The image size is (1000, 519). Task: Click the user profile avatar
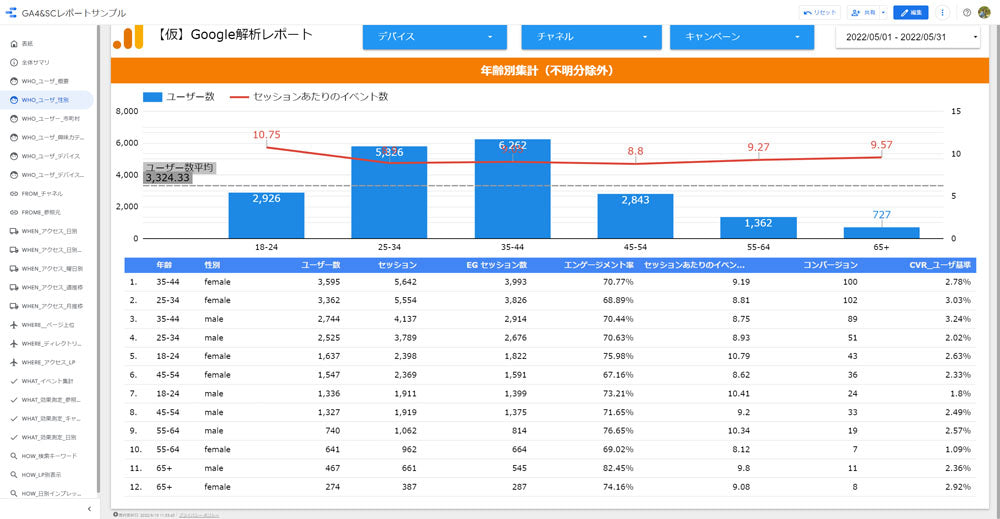(984, 13)
